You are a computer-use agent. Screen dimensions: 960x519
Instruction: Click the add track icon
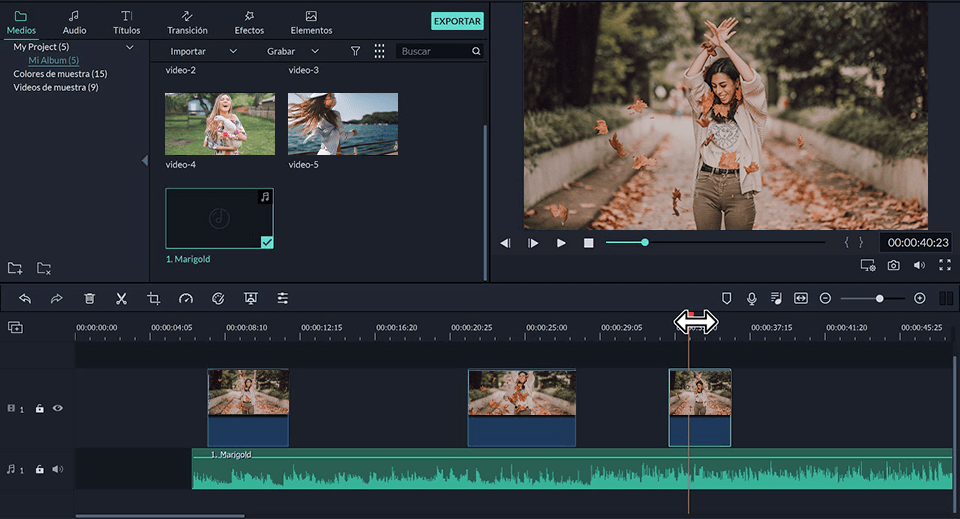[x=15, y=327]
